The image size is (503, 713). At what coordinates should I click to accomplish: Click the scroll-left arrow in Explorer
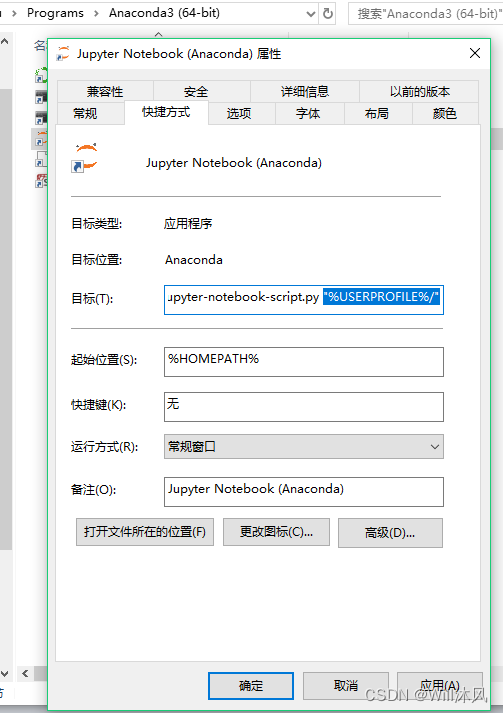[x=25, y=673]
